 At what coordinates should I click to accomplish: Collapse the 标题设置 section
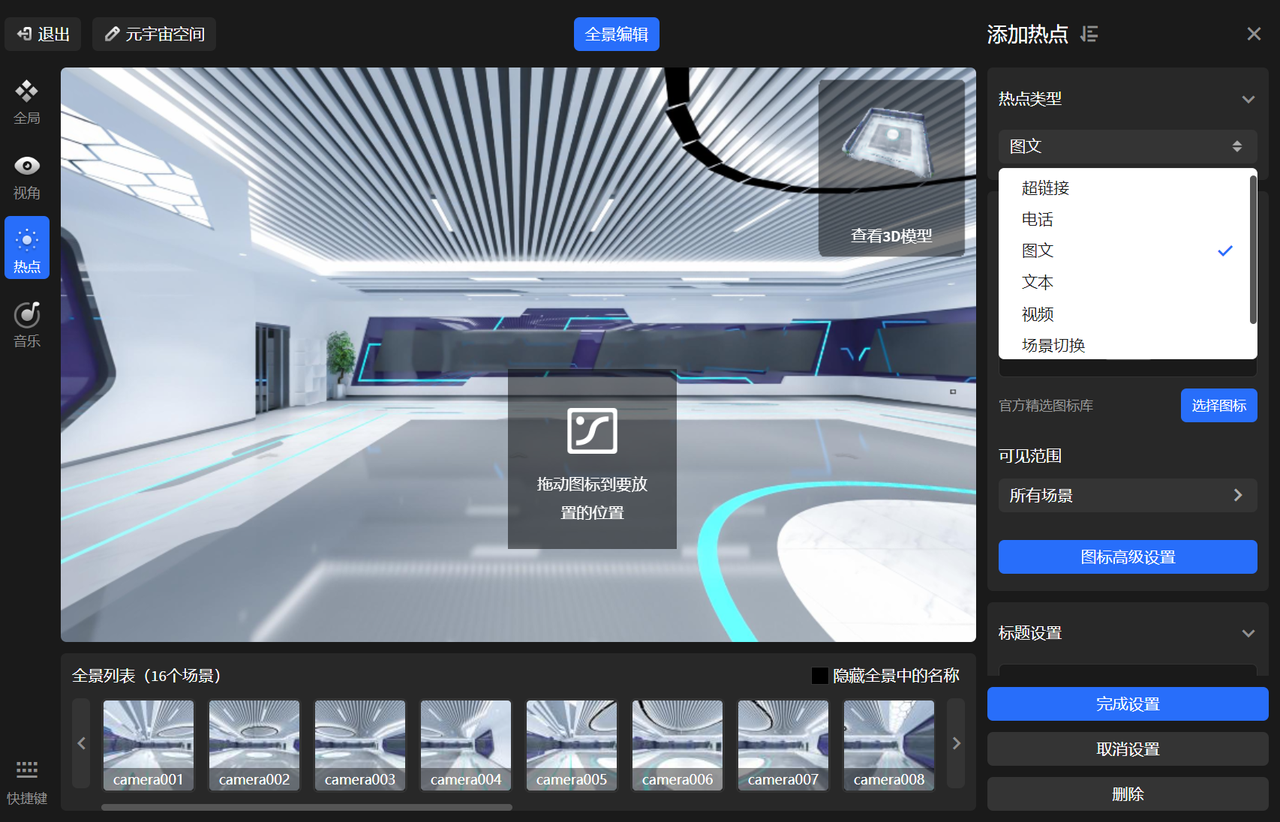pyautogui.click(x=1248, y=633)
